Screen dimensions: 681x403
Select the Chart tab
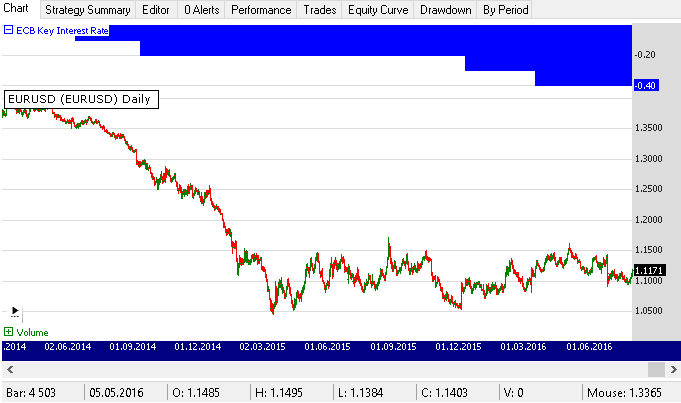pos(19,10)
